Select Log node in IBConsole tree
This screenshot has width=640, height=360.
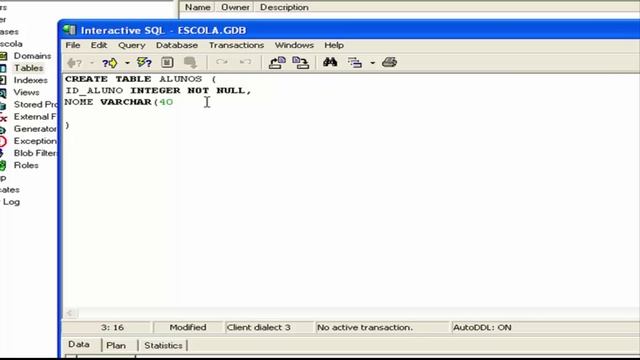(x=11, y=202)
